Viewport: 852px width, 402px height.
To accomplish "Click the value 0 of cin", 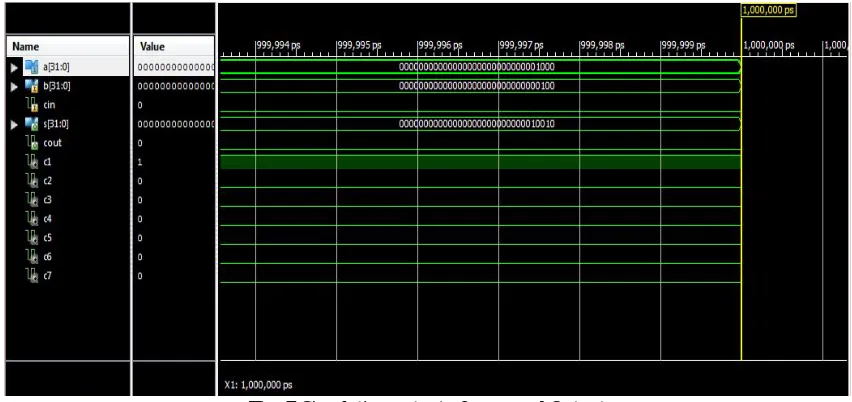I will (x=140, y=105).
